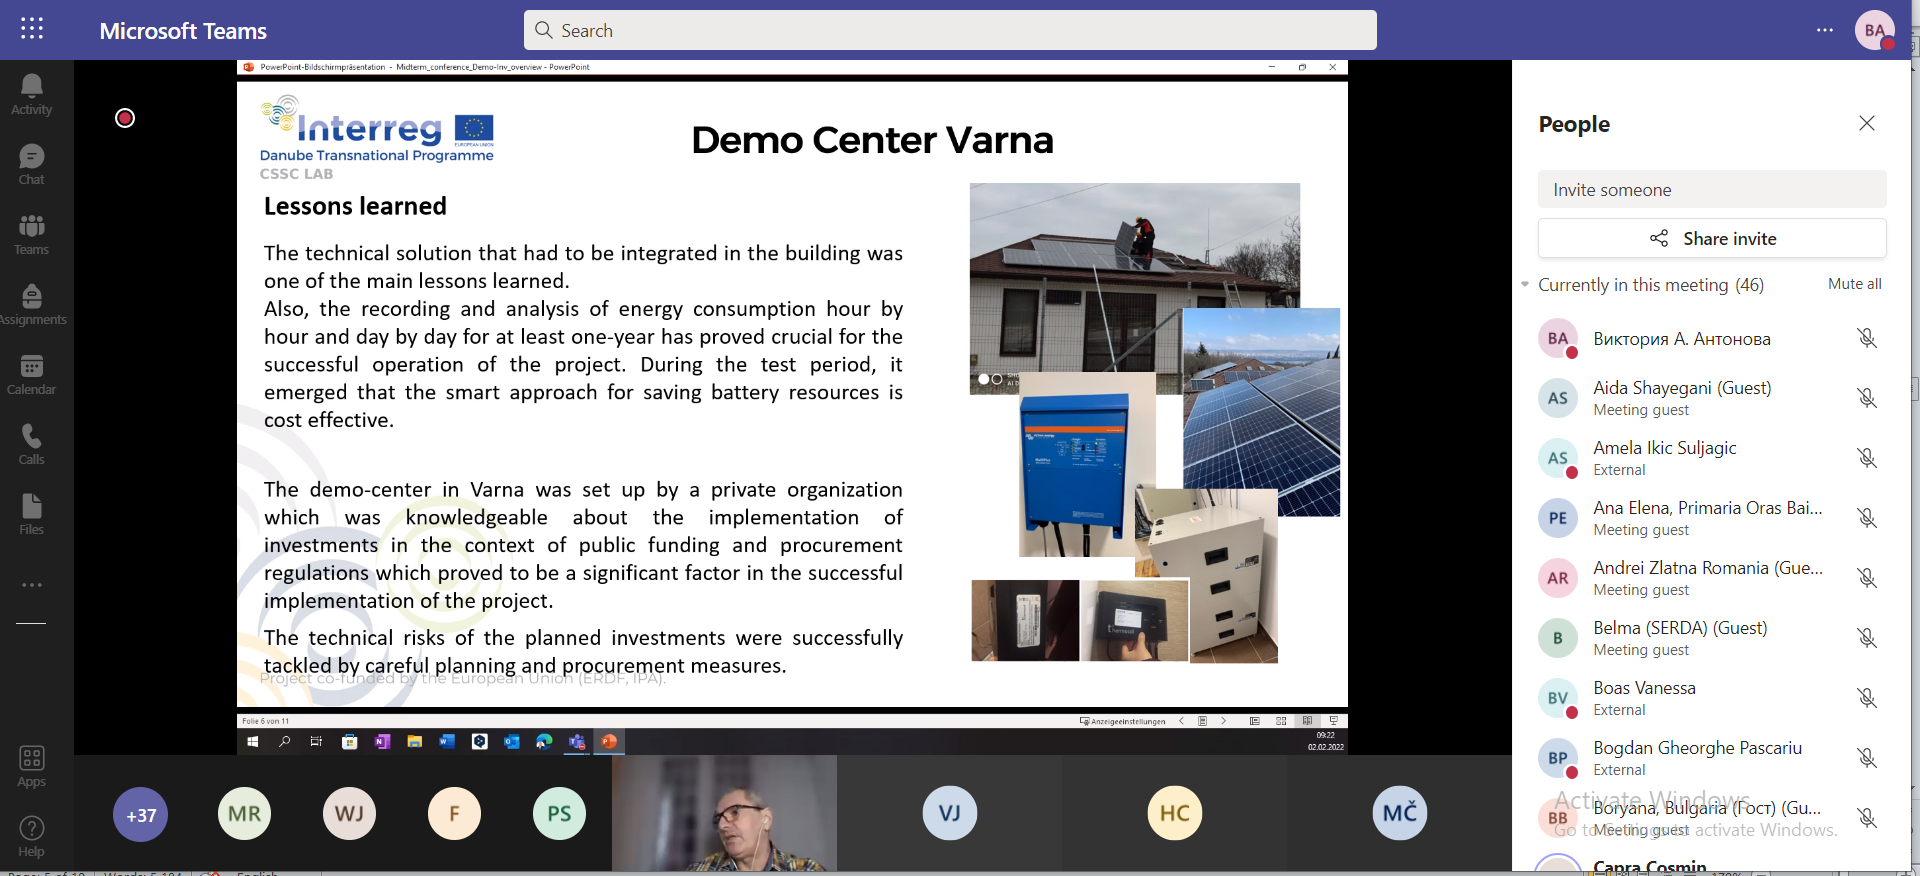Toggle mic icon for Andrei Zlatna Romania
Viewport: 1920px width, 876px height.
pos(1867,578)
